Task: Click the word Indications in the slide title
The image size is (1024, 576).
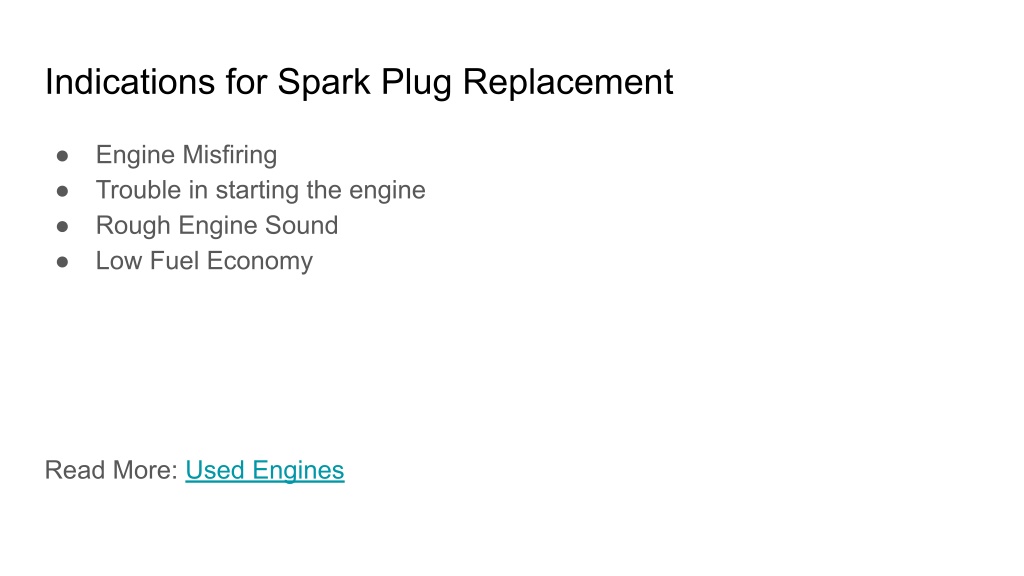Action: [x=130, y=82]
